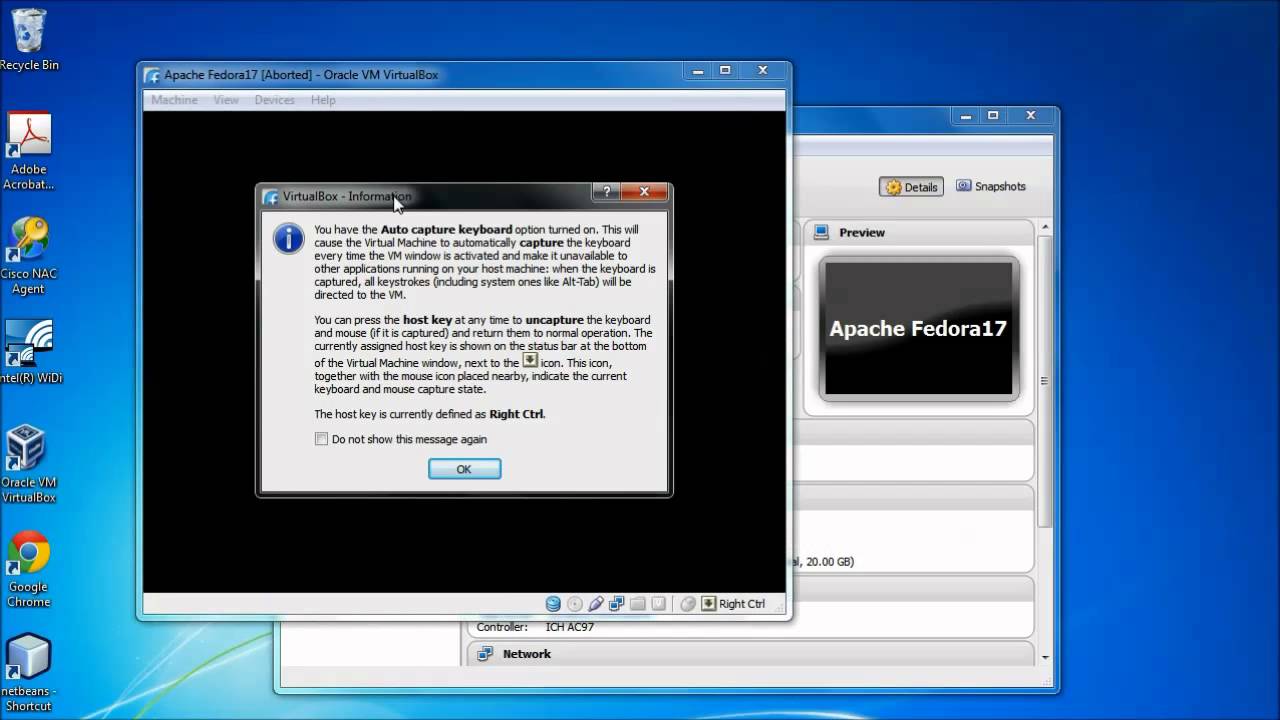Click the Apache Fedora17 preview thumbnail
This screenshot has width=1280, height=720.
(x=918, y=329)
